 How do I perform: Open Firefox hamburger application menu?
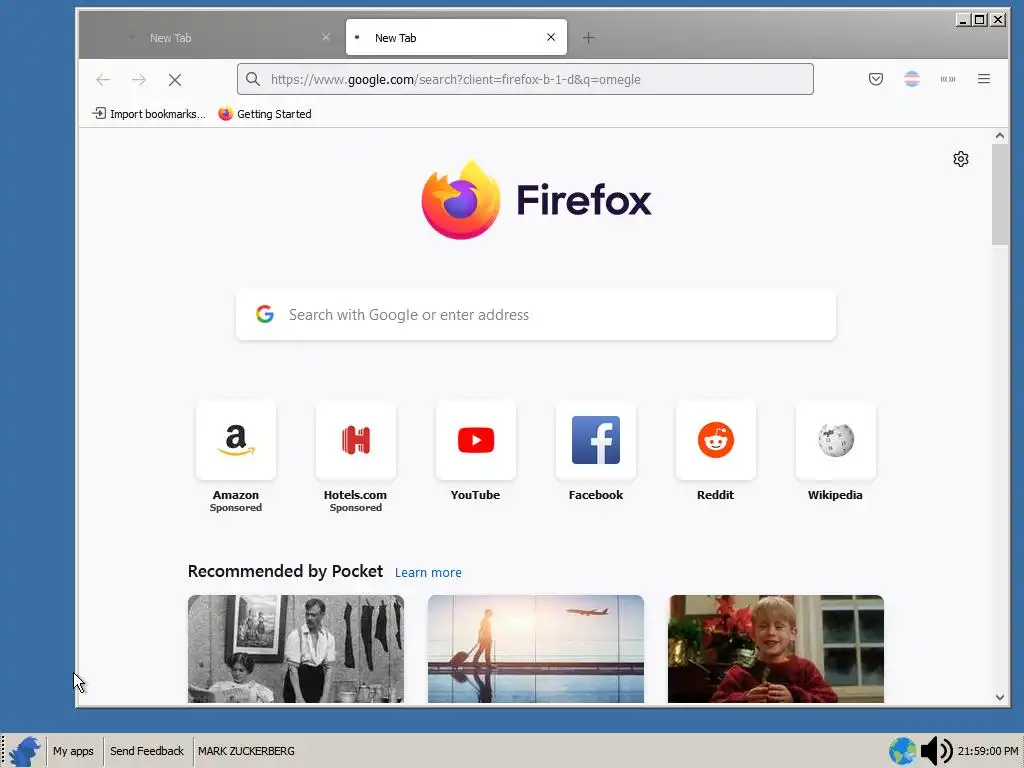tap(984, 79)
